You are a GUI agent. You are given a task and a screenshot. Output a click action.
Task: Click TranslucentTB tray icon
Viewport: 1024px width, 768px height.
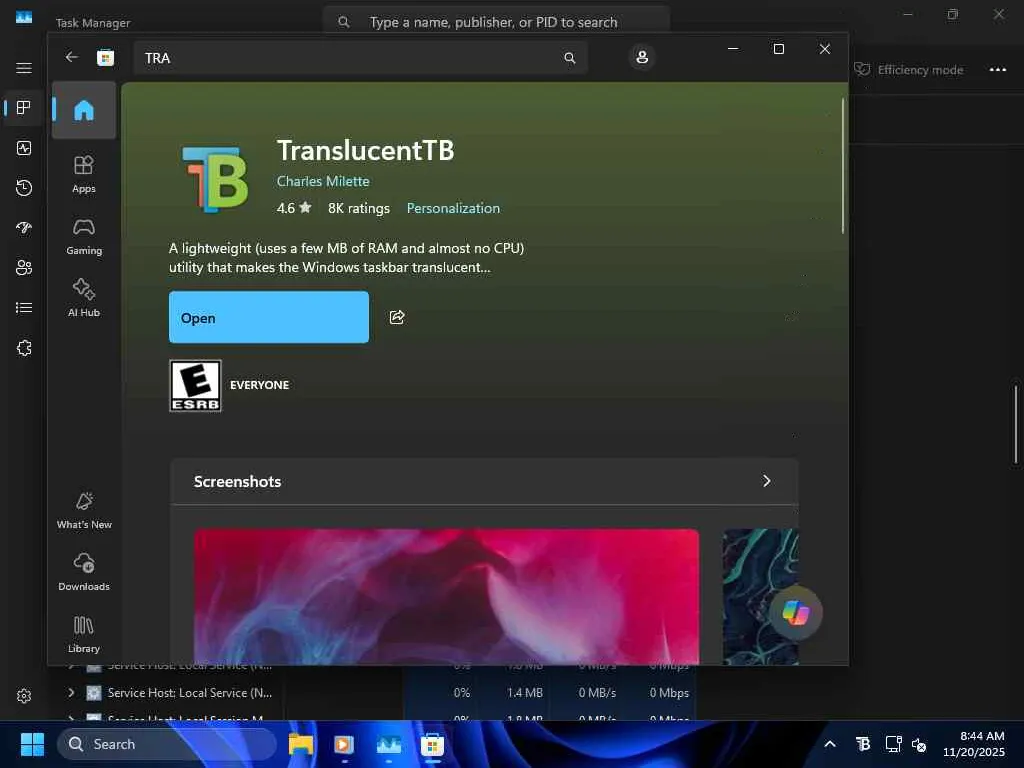coord(863,744)
